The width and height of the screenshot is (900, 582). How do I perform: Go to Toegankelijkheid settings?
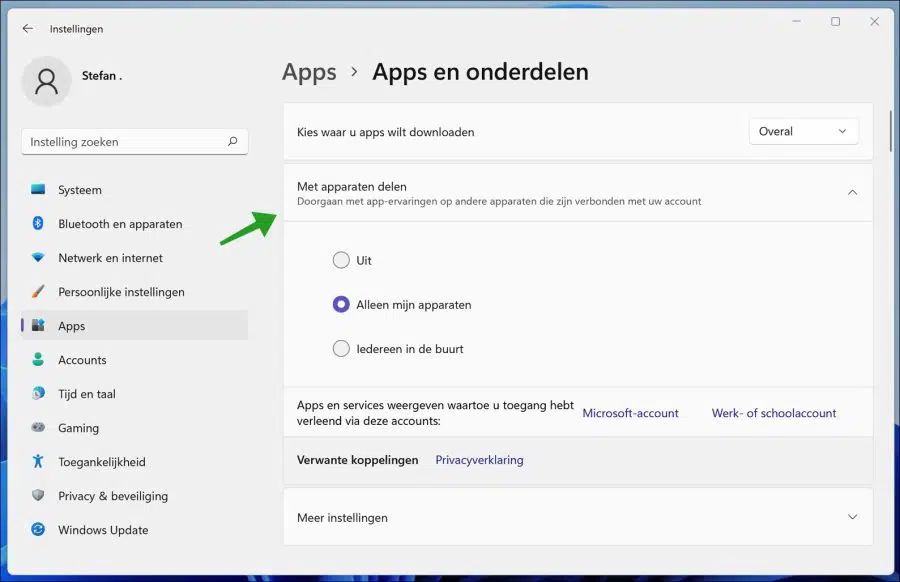tap(134, 461)
